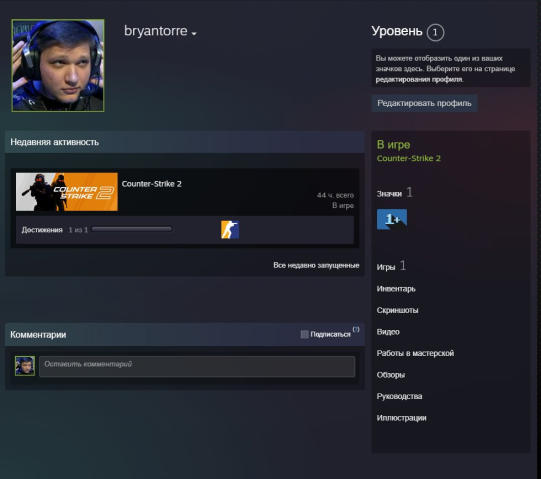
Task: Click the Достижения progress bar
Action: (132, 229)
